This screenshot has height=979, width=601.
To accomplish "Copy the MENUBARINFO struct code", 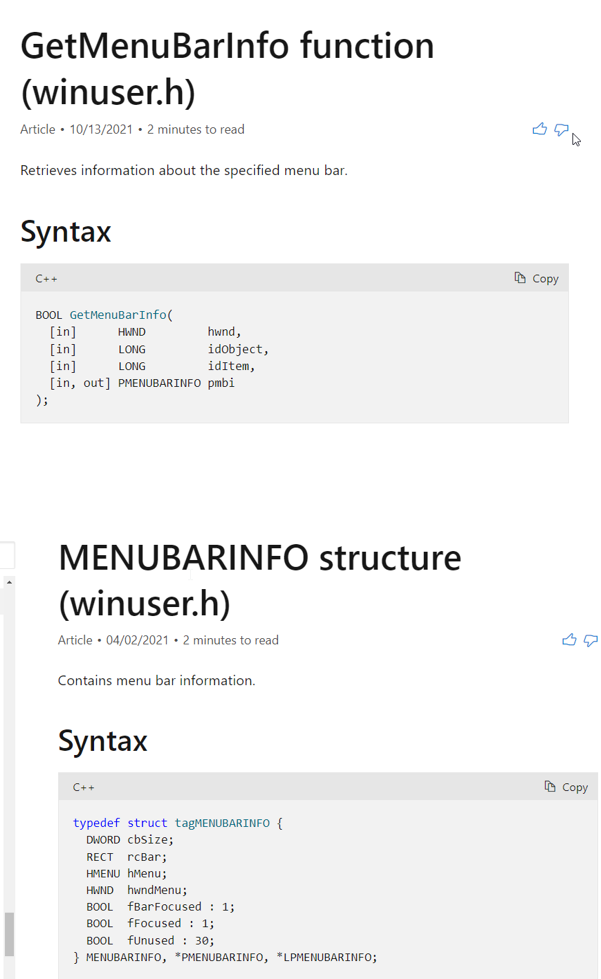I will click(x=566, y=787).
